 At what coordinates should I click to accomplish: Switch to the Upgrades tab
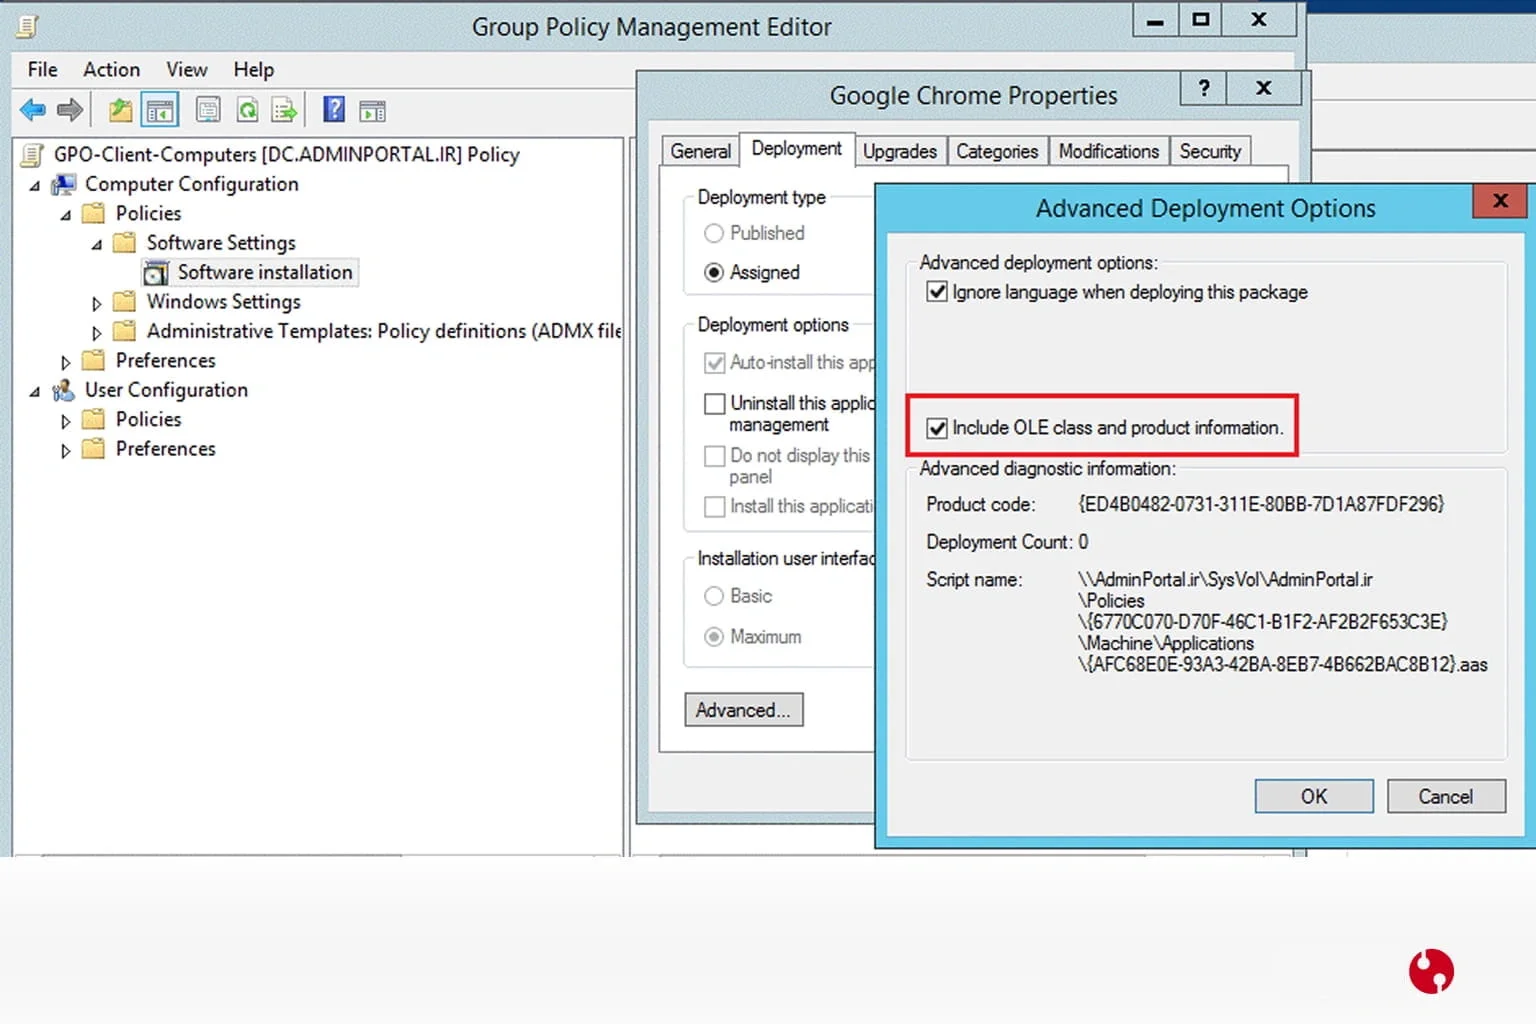900,152
